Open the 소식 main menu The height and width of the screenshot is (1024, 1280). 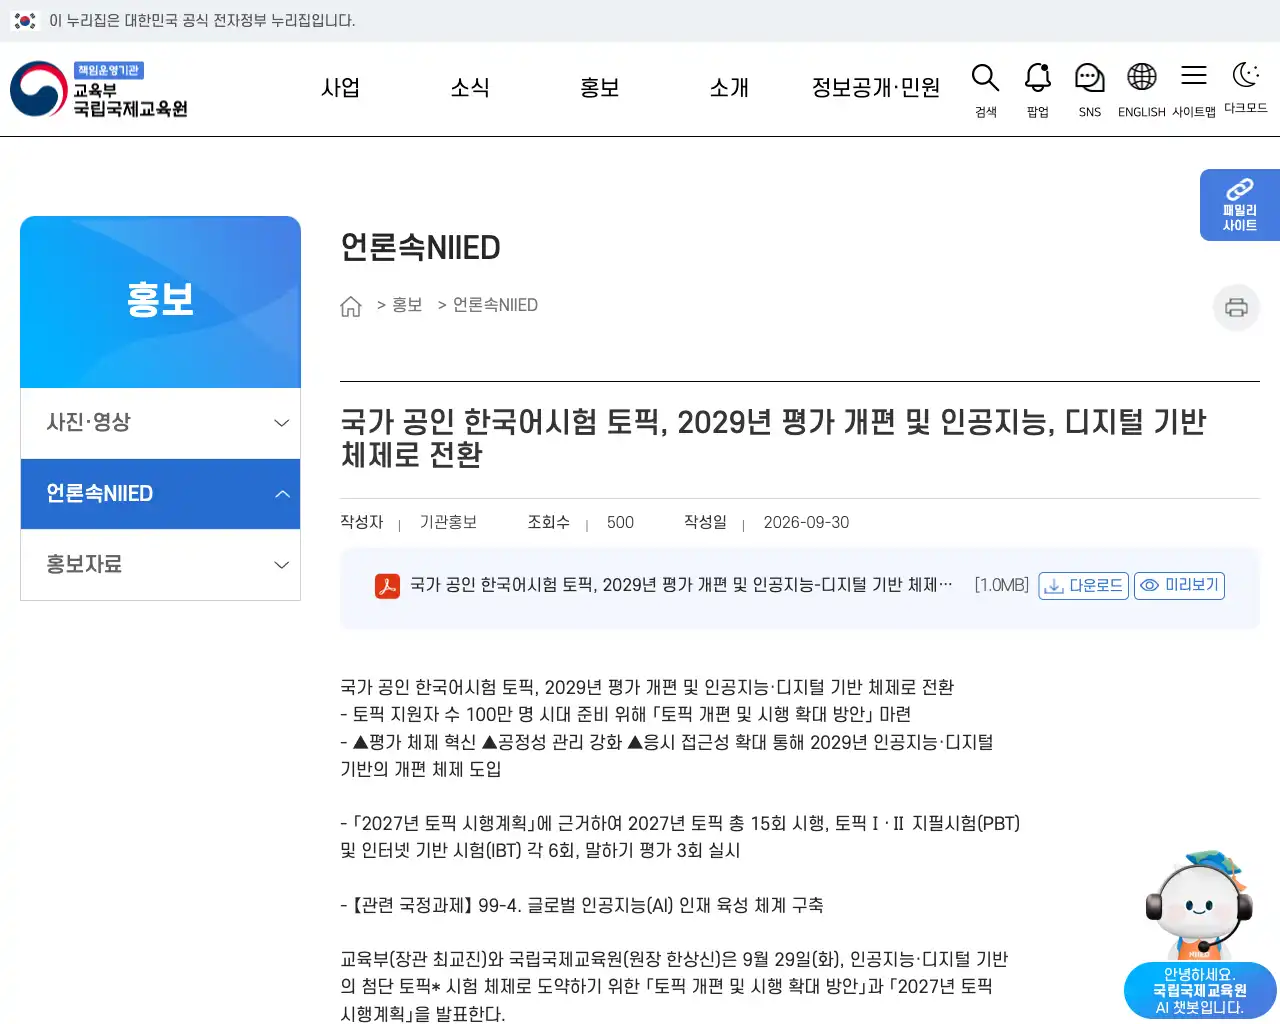pyautogui.click(x=470, y=88)
